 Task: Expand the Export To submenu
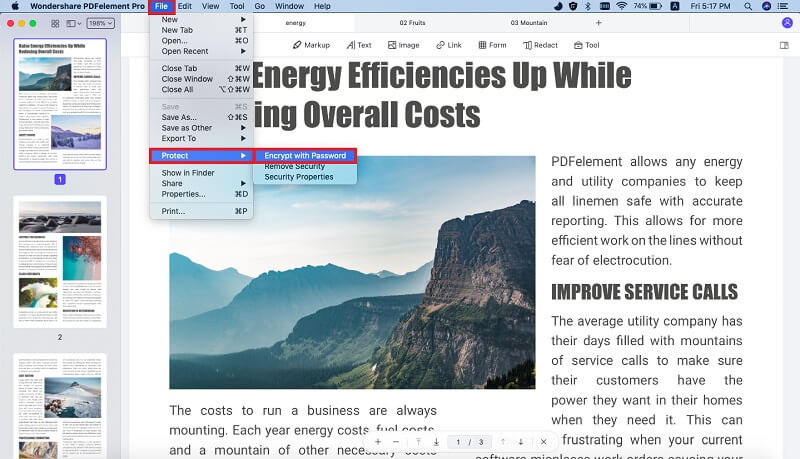pyautogui.click(x=202, y=139)
